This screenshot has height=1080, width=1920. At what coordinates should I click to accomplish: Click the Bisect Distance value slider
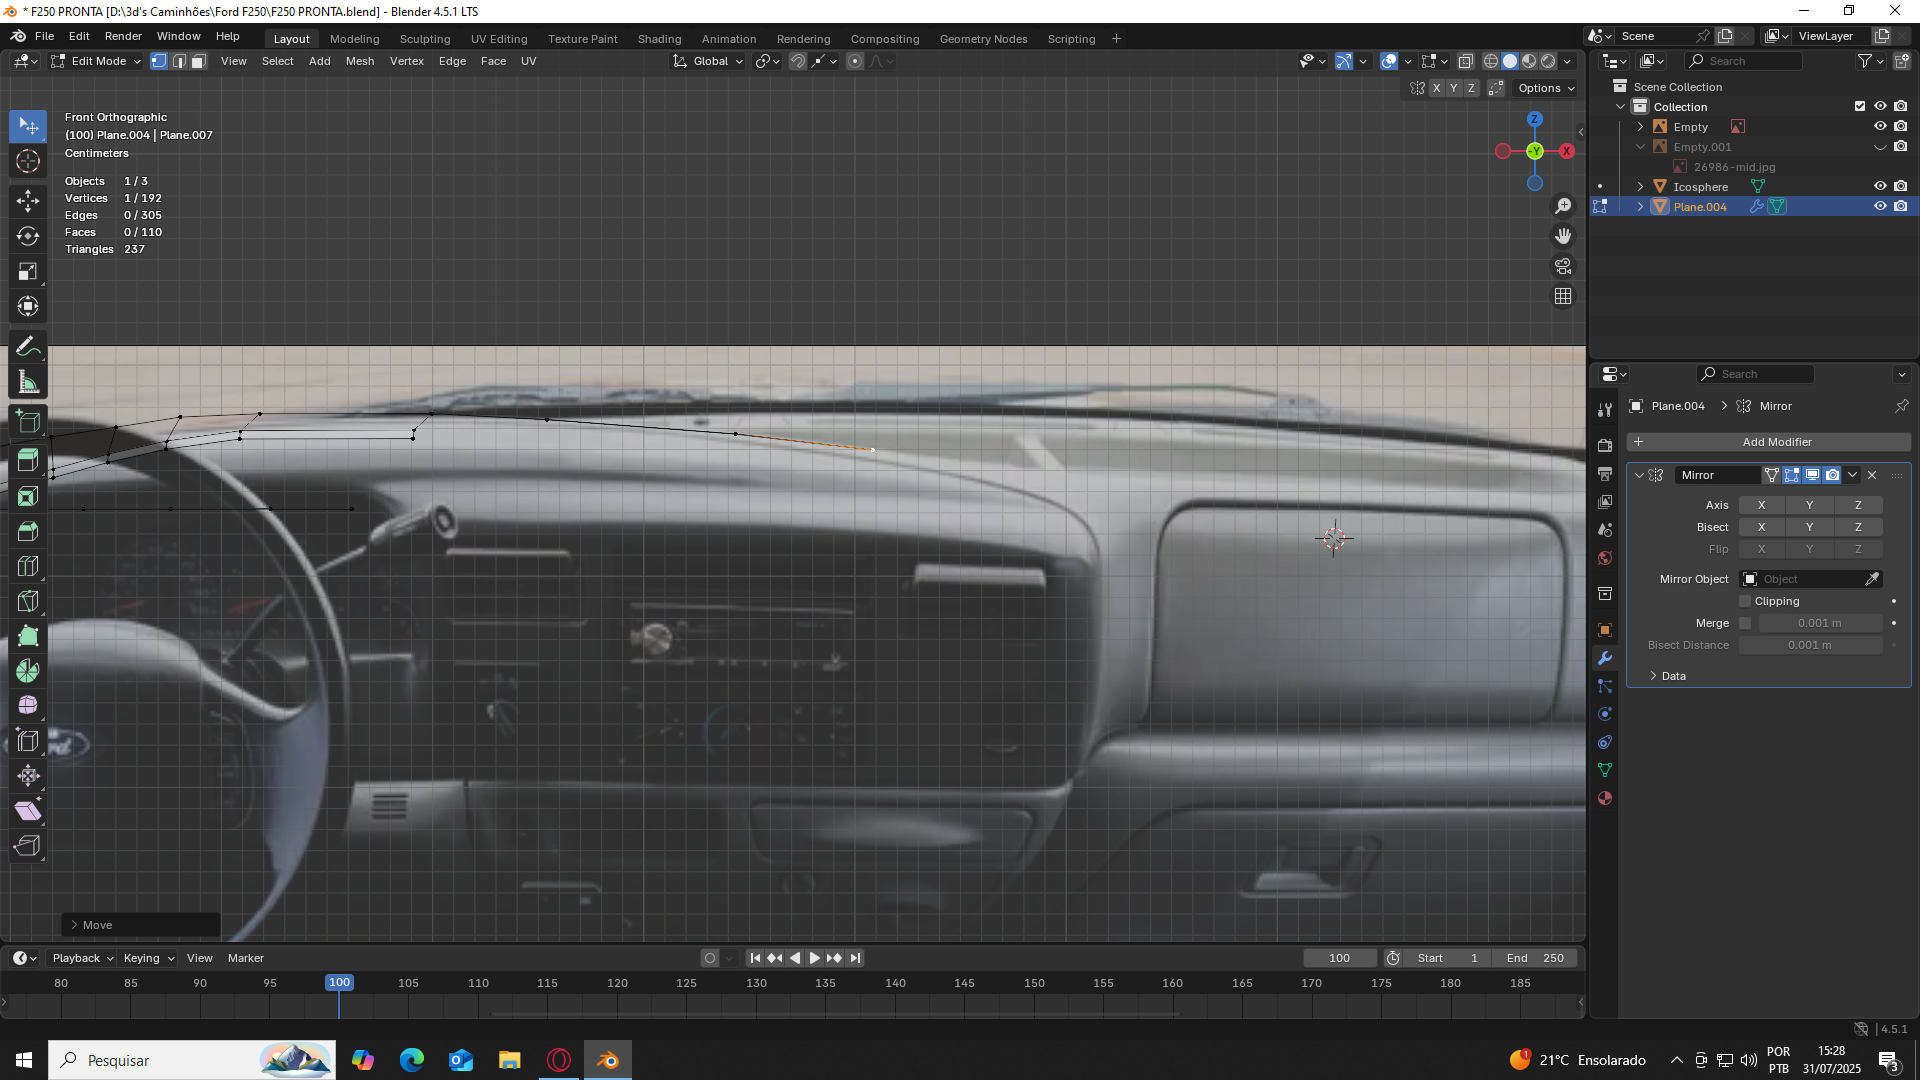click(1809, 645)
